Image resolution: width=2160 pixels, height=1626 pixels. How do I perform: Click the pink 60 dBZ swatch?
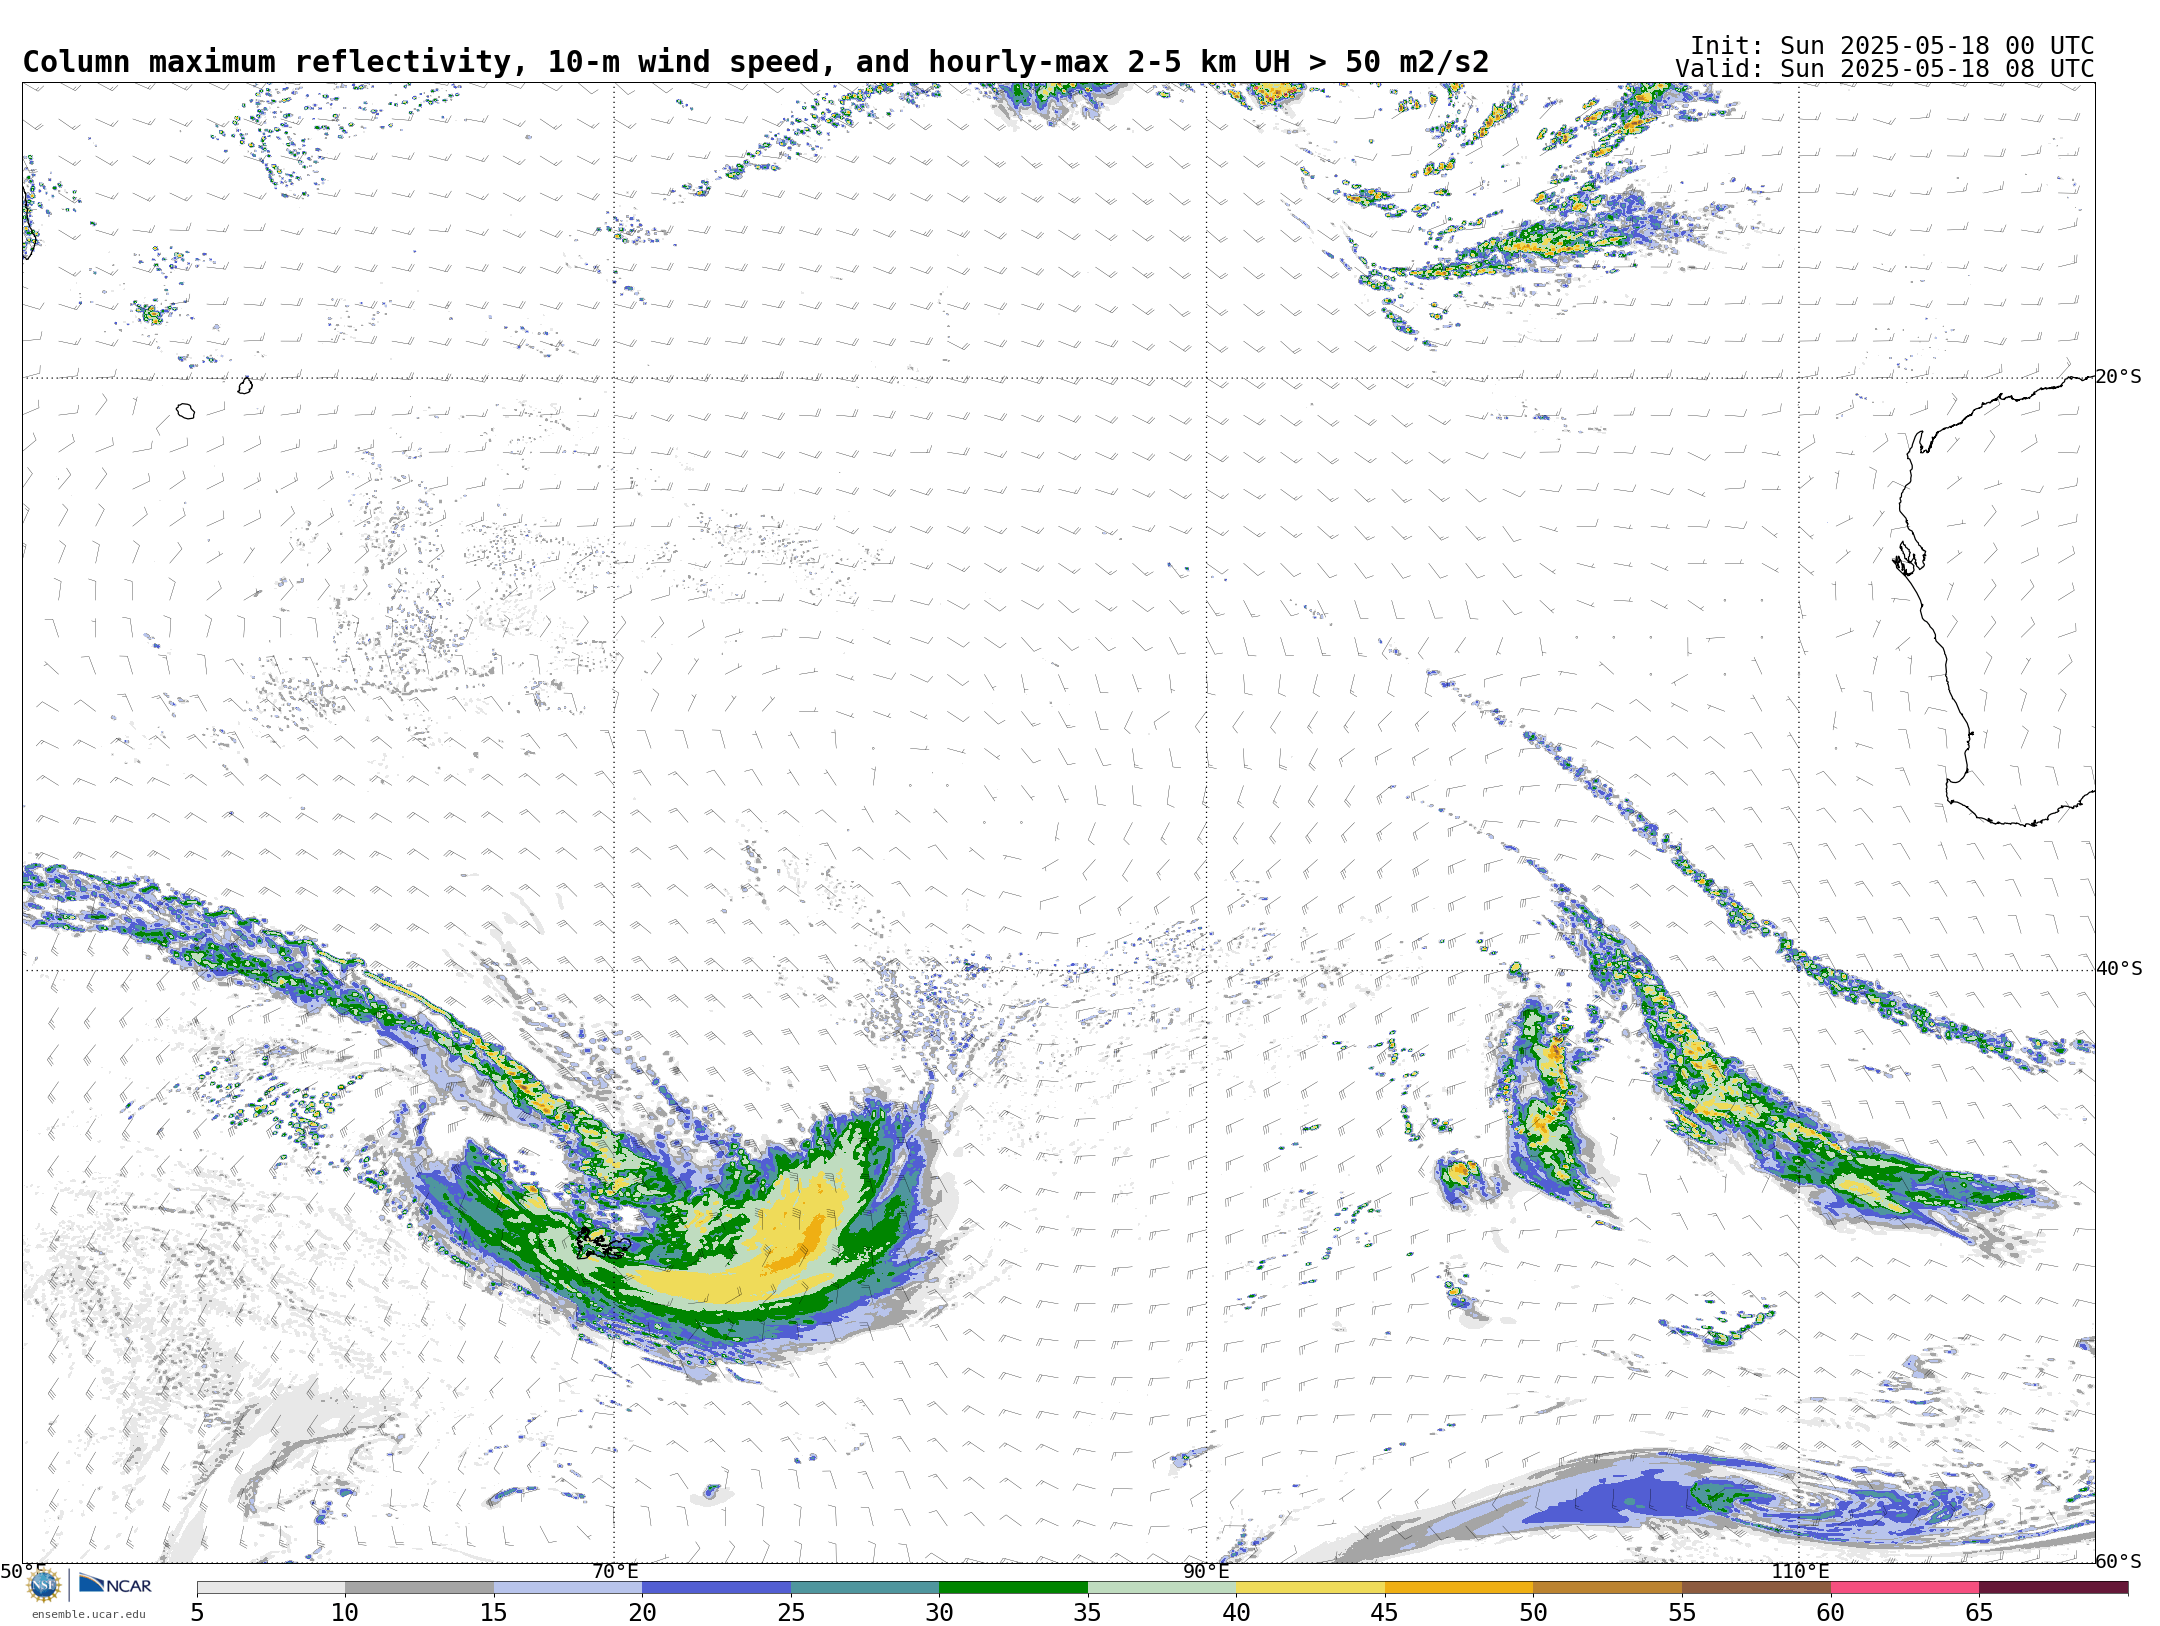1905,1588
